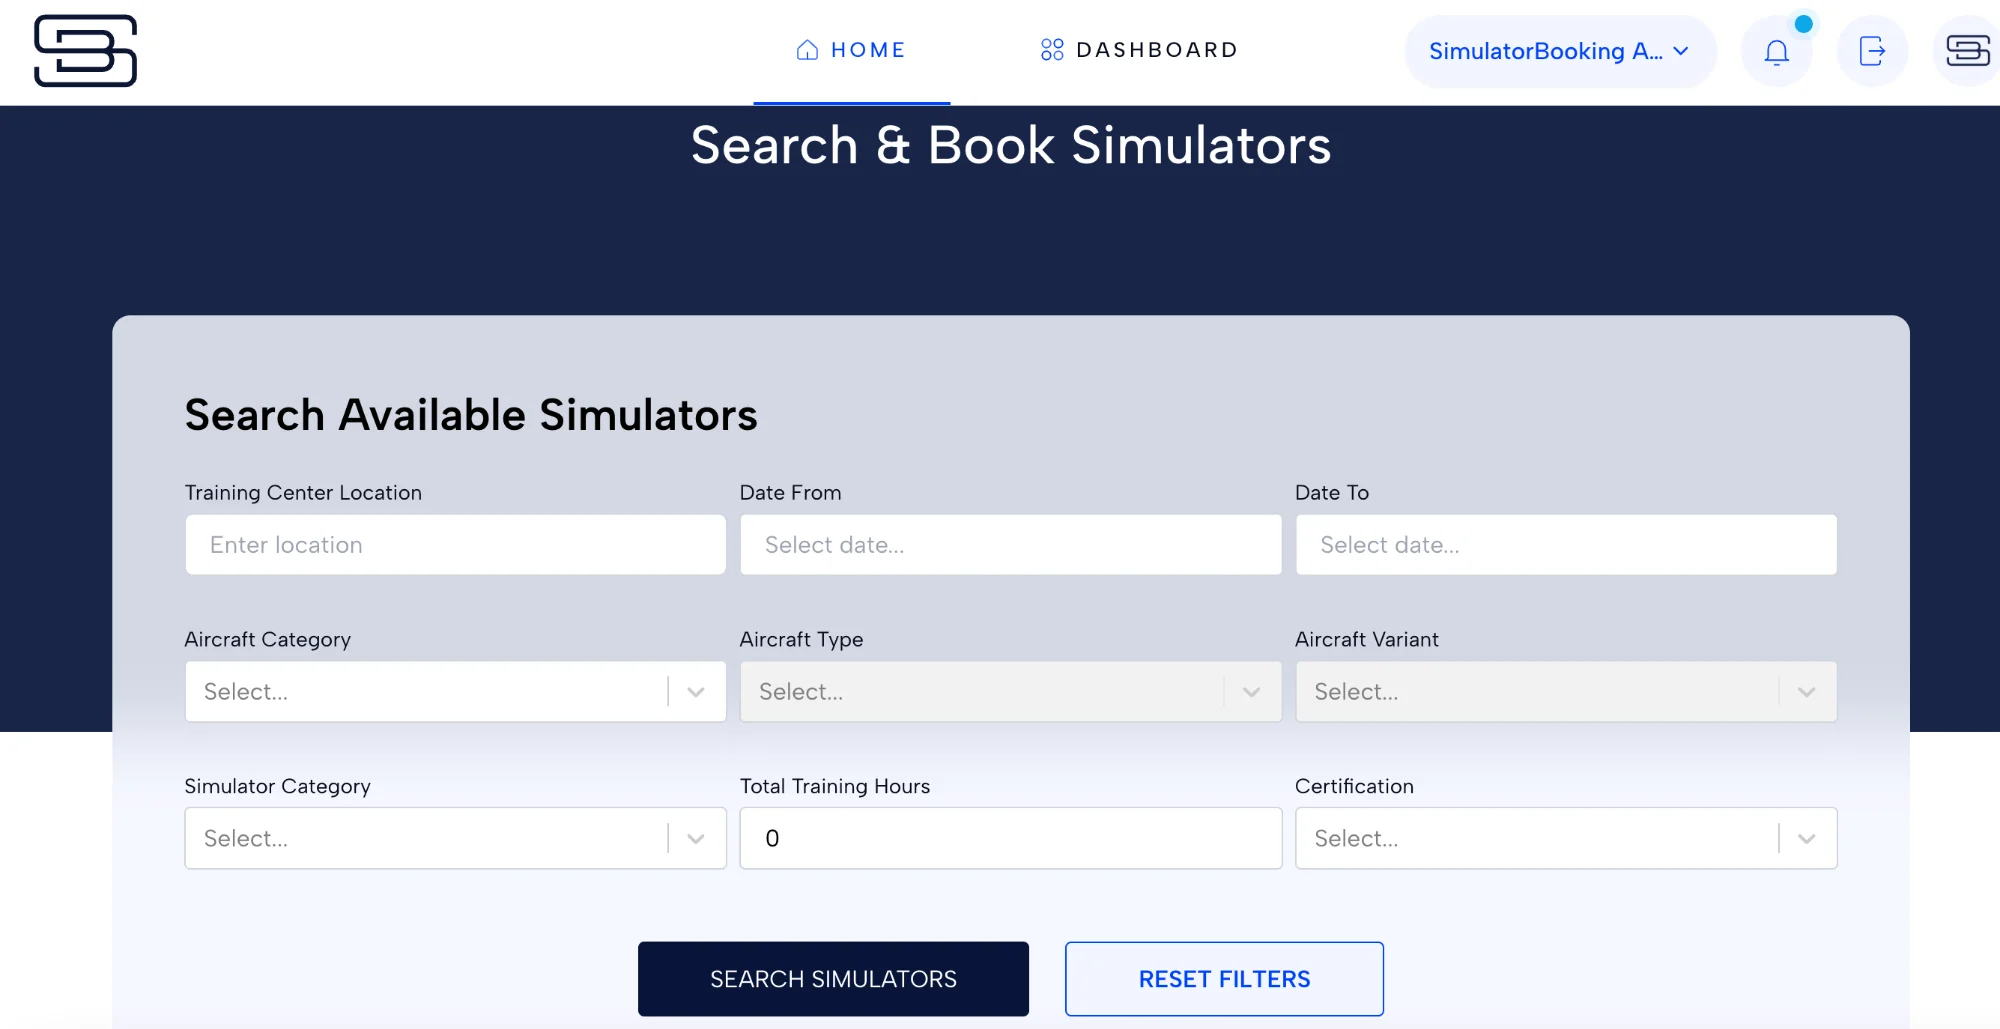
Task: Open the SimulatorBooking account dropdown
Action: 1560,51
